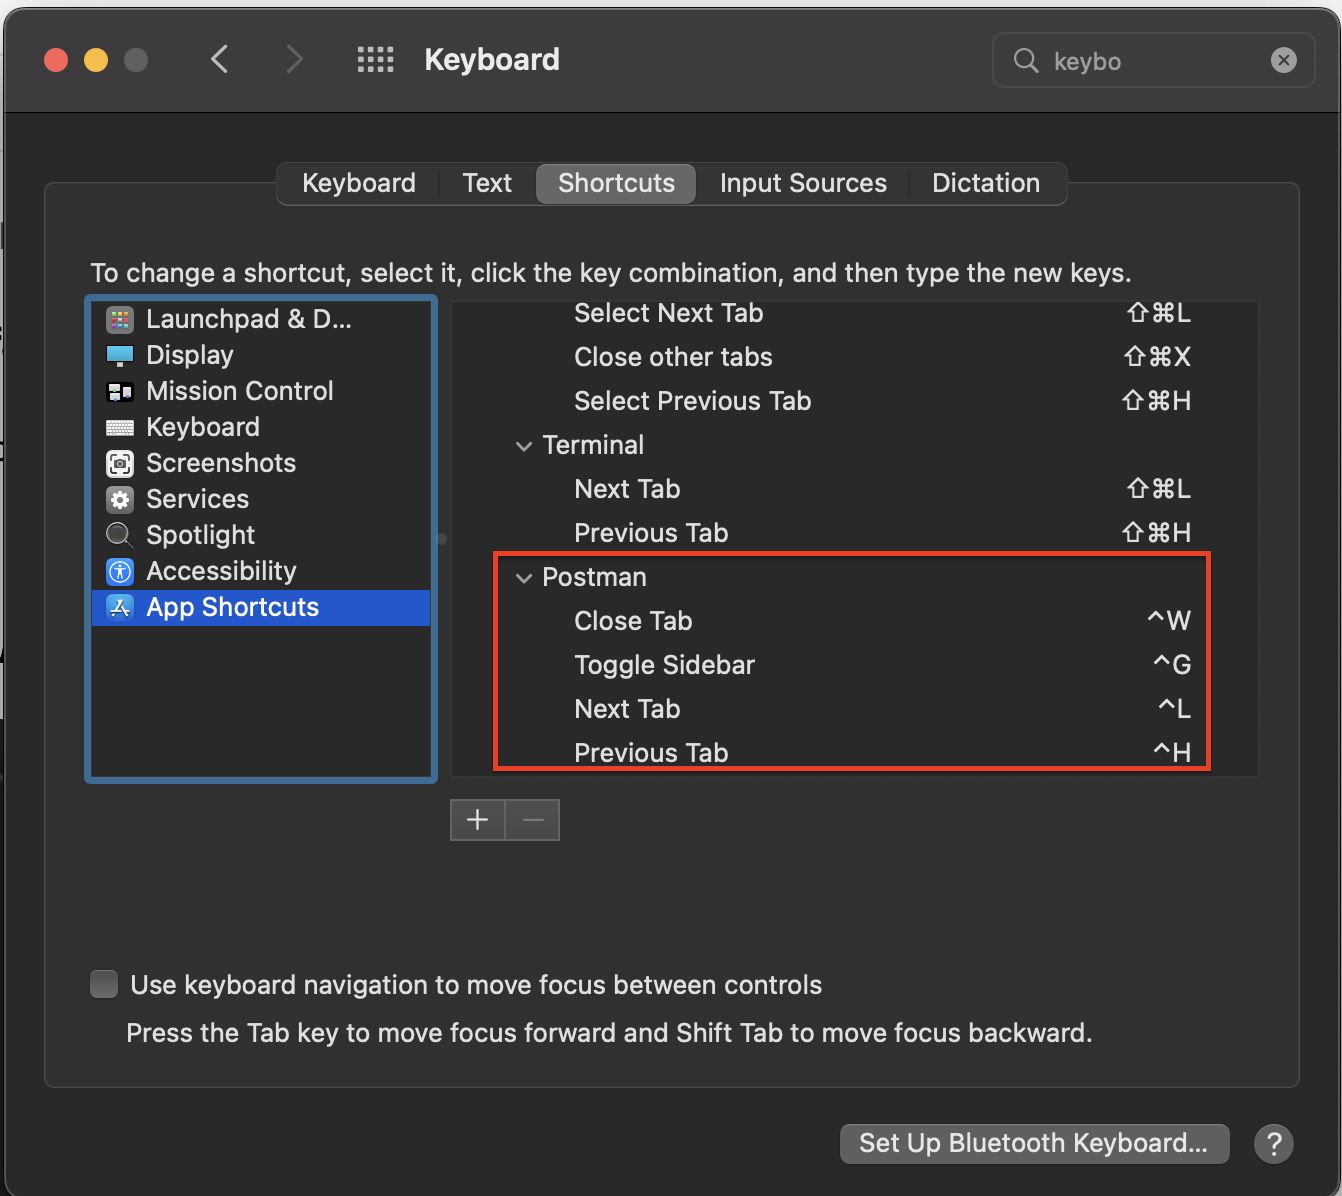Image resolution: width=1342 pixels, height=1196 pixels.
Task: Select the Select Next Tab shortcut row
Action: (x=854, y=313)
